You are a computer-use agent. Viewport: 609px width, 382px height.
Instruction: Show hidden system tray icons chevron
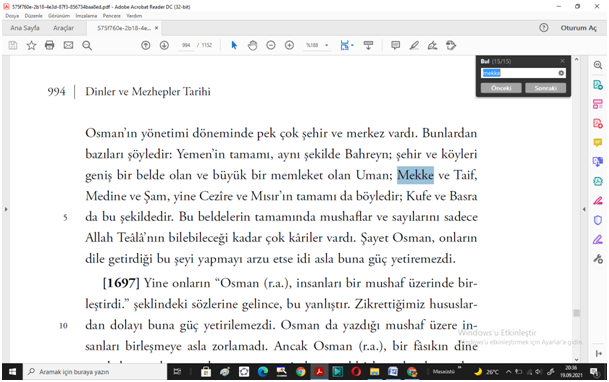click(508, 372)
